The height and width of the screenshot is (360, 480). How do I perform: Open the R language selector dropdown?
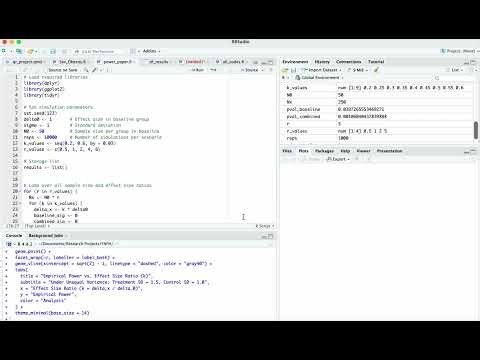point(285,78)
